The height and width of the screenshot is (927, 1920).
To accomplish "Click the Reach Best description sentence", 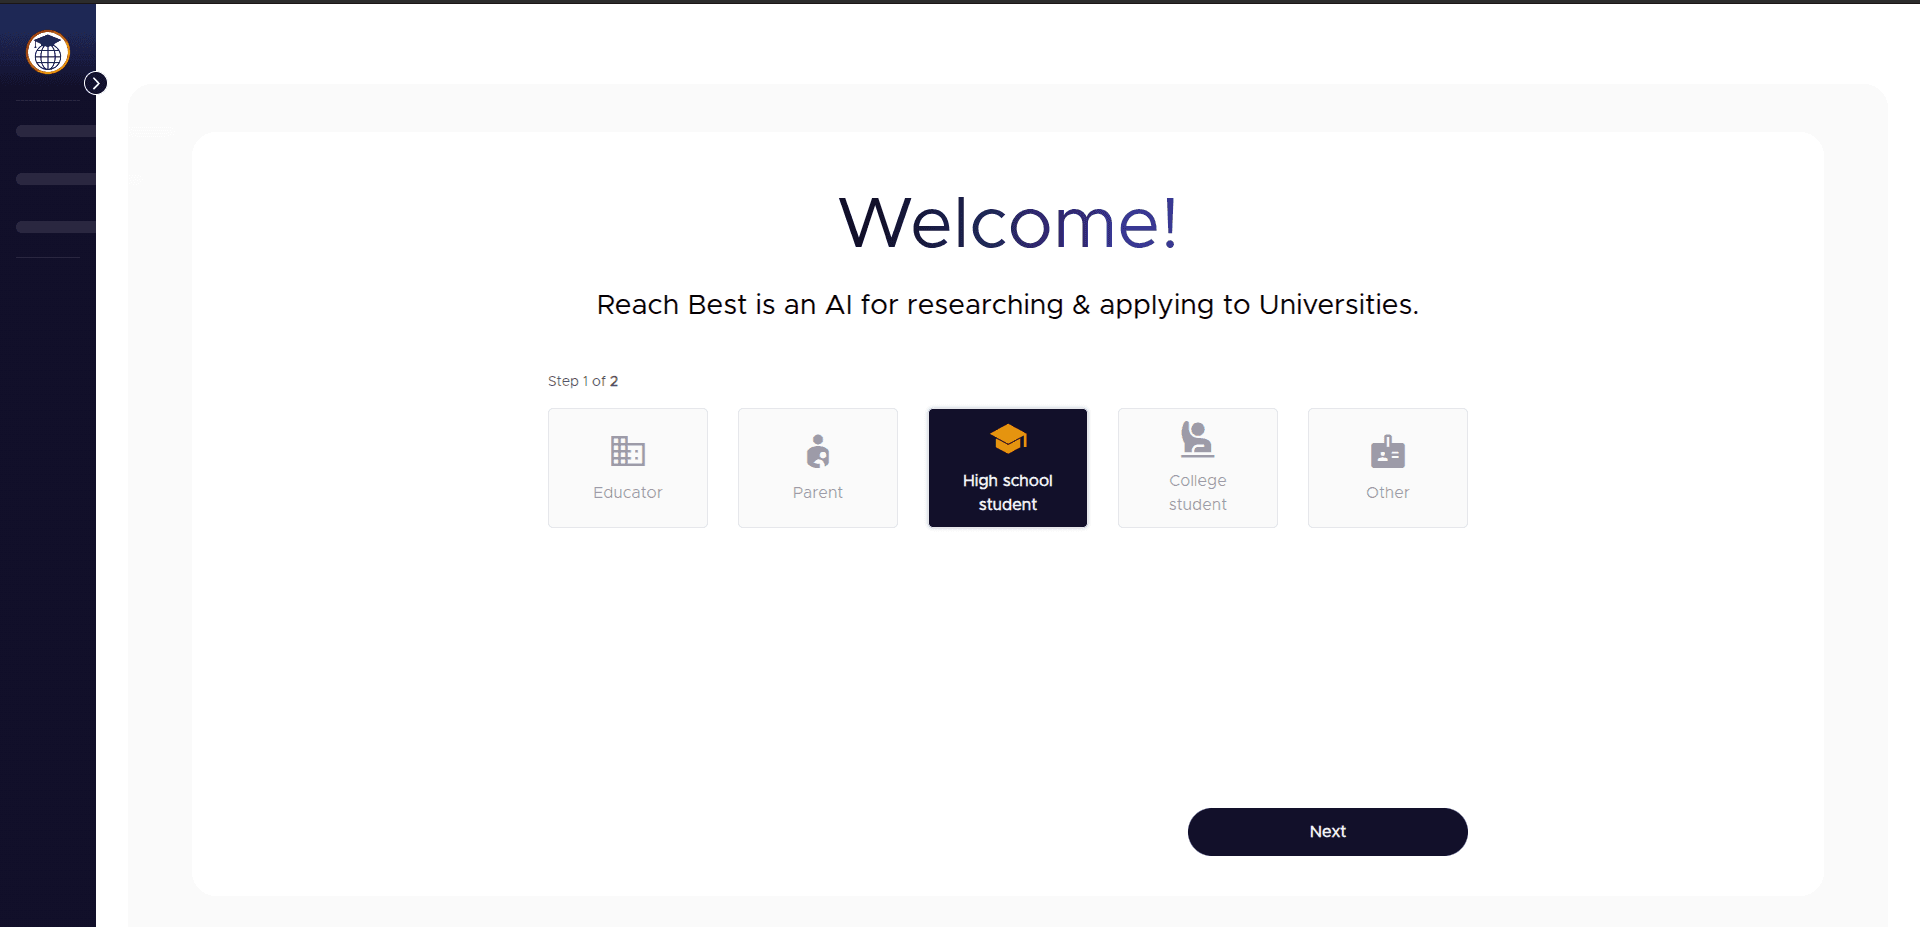I will 1008,305.
